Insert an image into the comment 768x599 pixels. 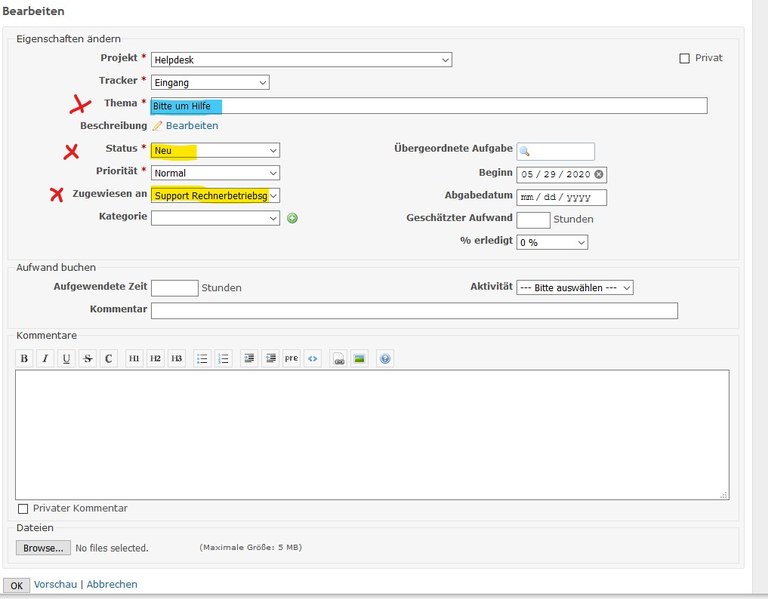[359, 359]
